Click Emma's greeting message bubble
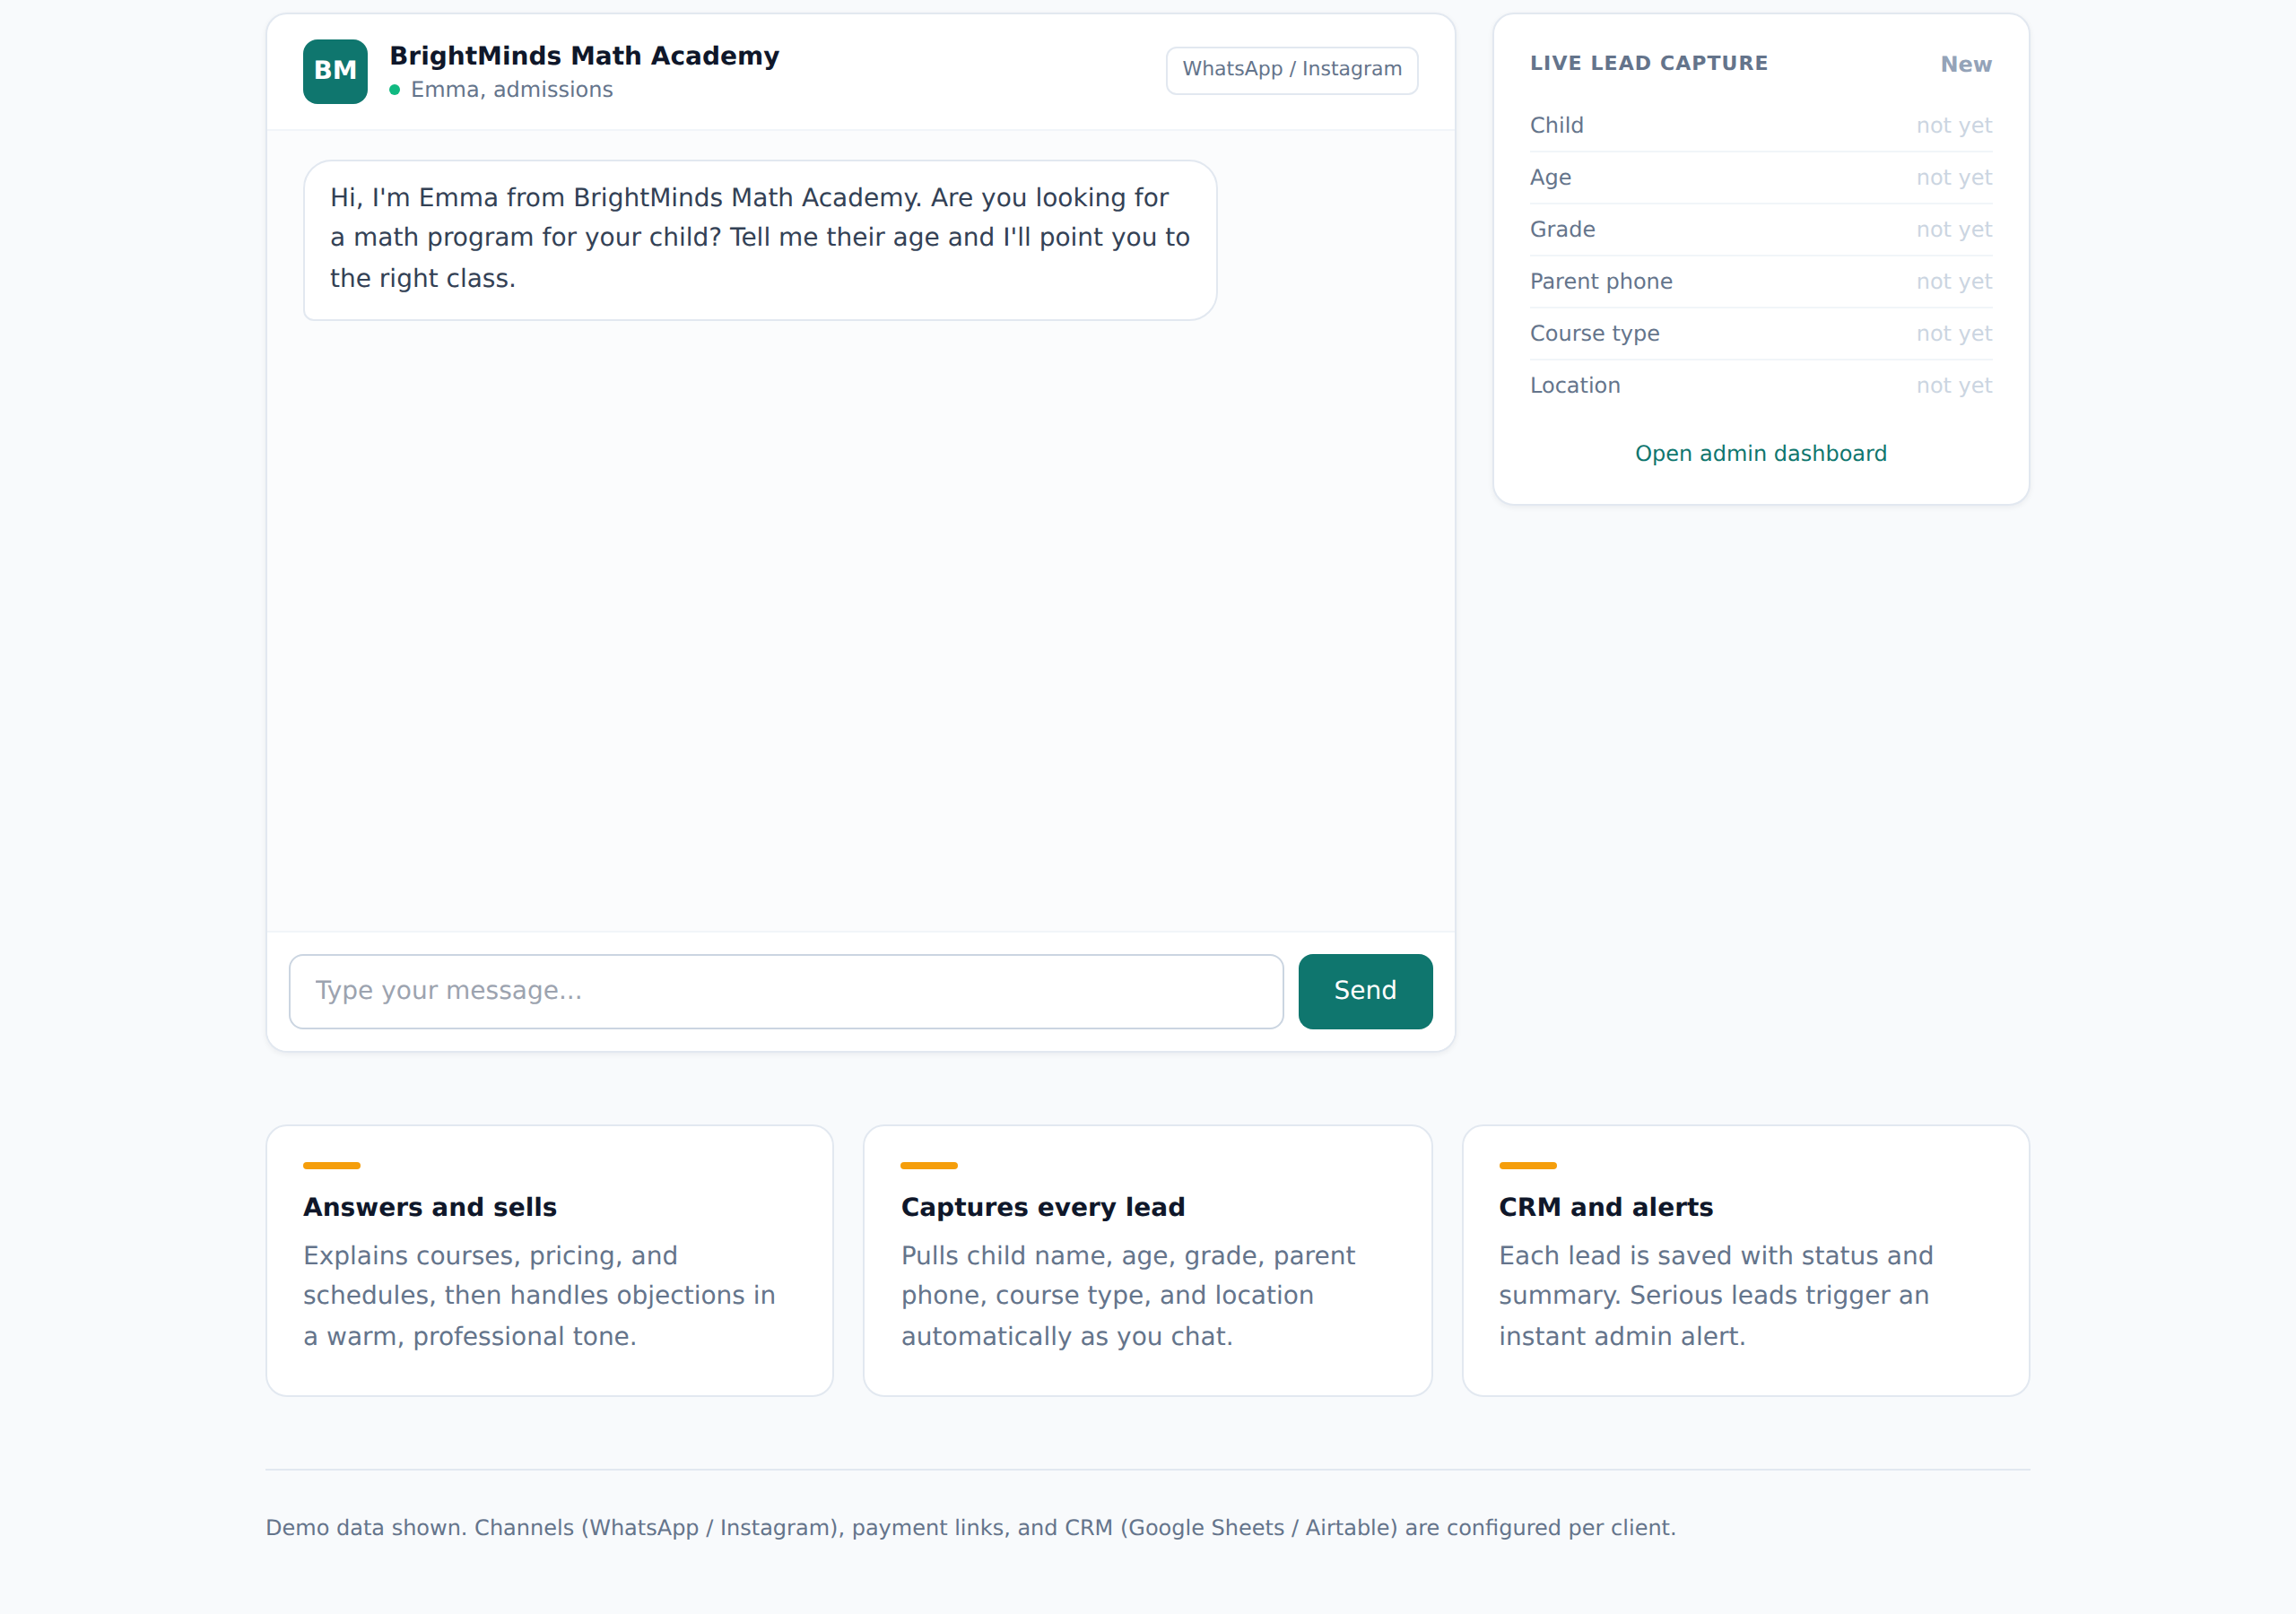 [760, 240]
